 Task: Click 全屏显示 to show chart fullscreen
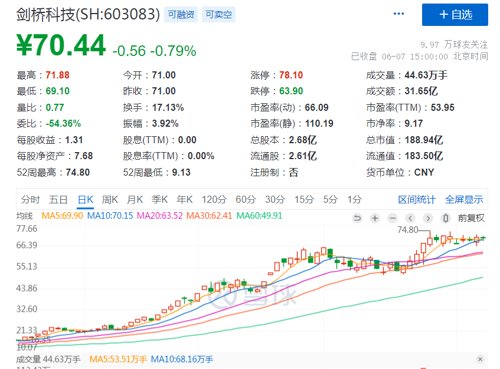[x=464, y=200]
